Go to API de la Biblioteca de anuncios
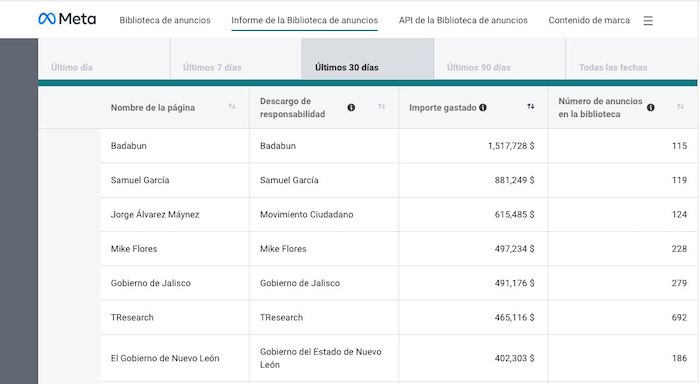The width and height of the screenshot is (700, 384). tap(463, 20)
